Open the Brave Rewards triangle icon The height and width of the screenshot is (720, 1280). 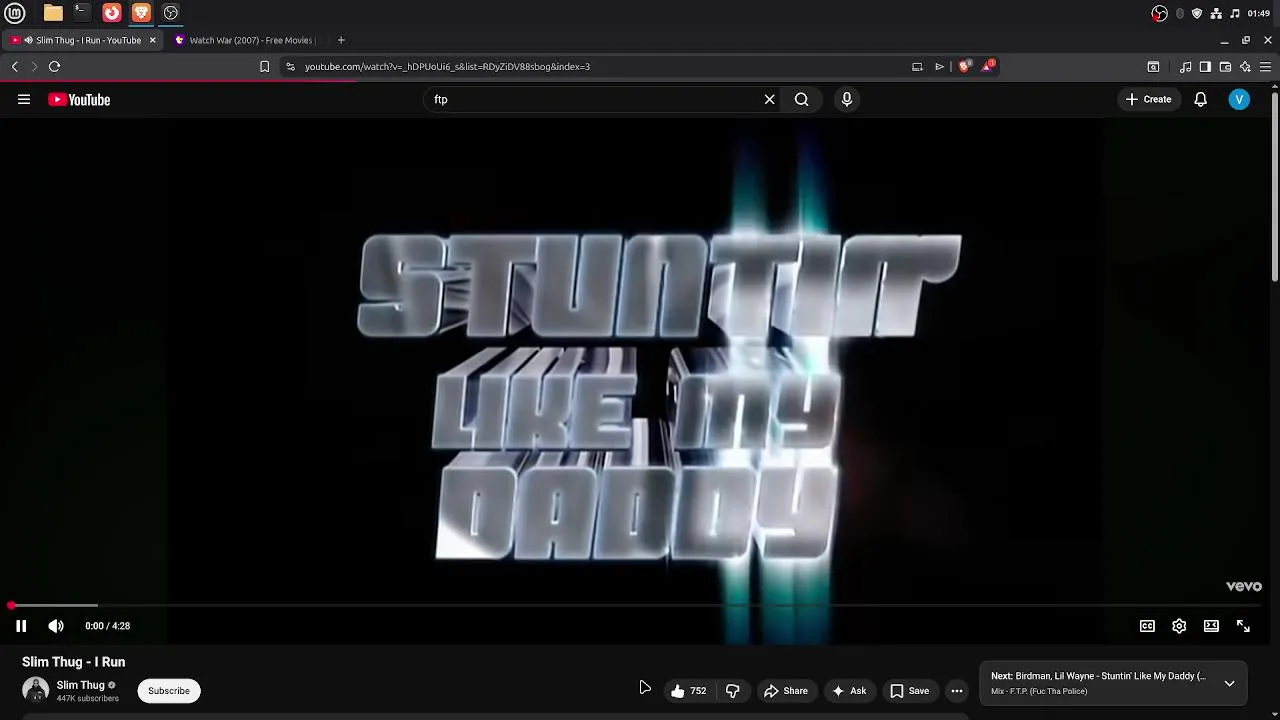(x=989, y=66)
